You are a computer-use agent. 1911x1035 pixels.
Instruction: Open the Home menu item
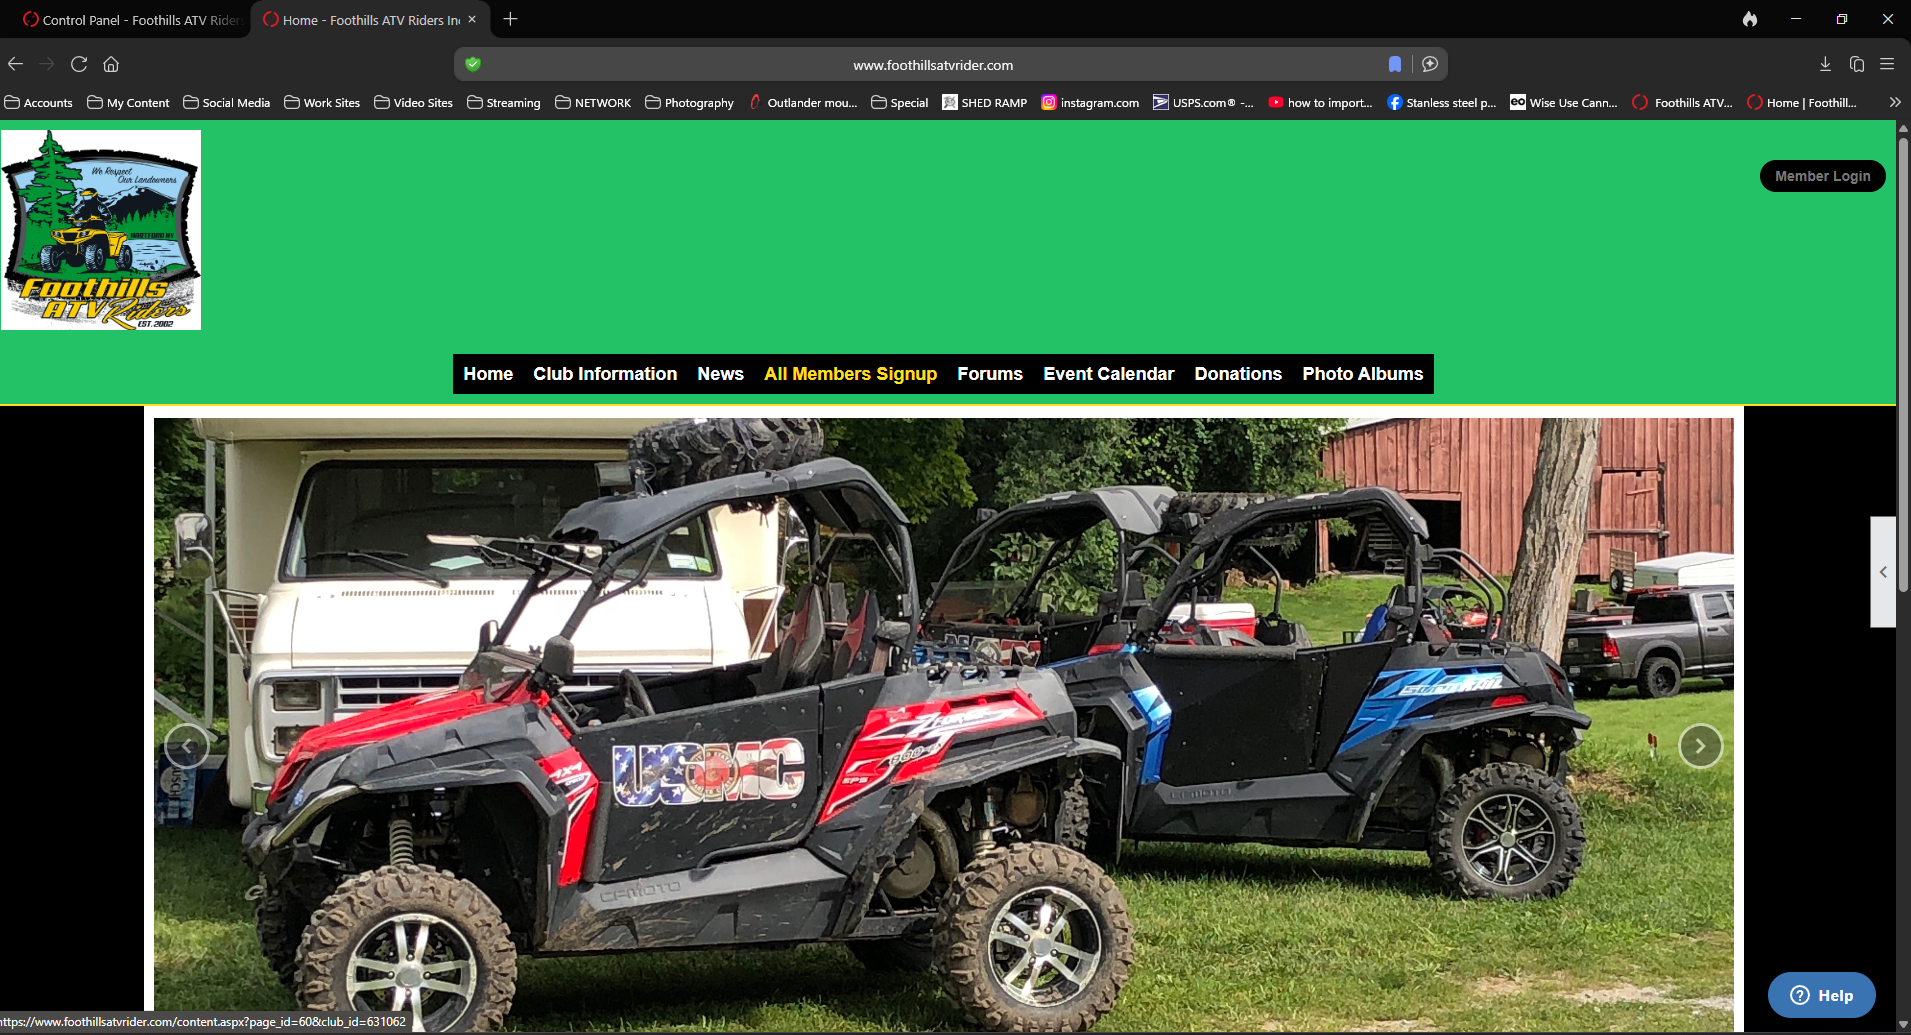488,374
